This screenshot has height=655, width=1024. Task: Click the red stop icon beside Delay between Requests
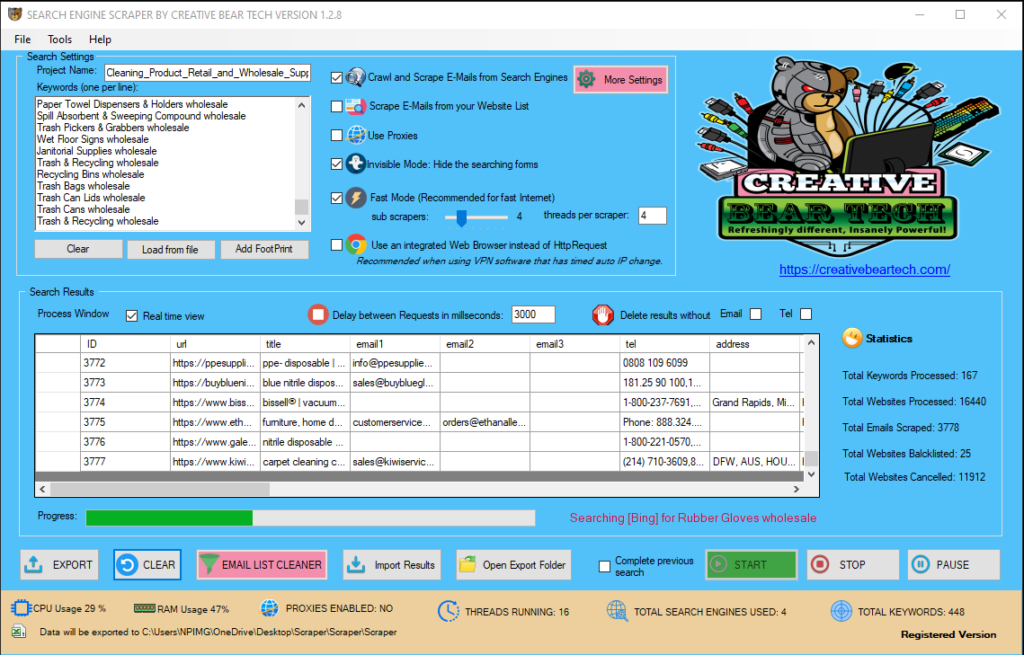coord(318,315)
